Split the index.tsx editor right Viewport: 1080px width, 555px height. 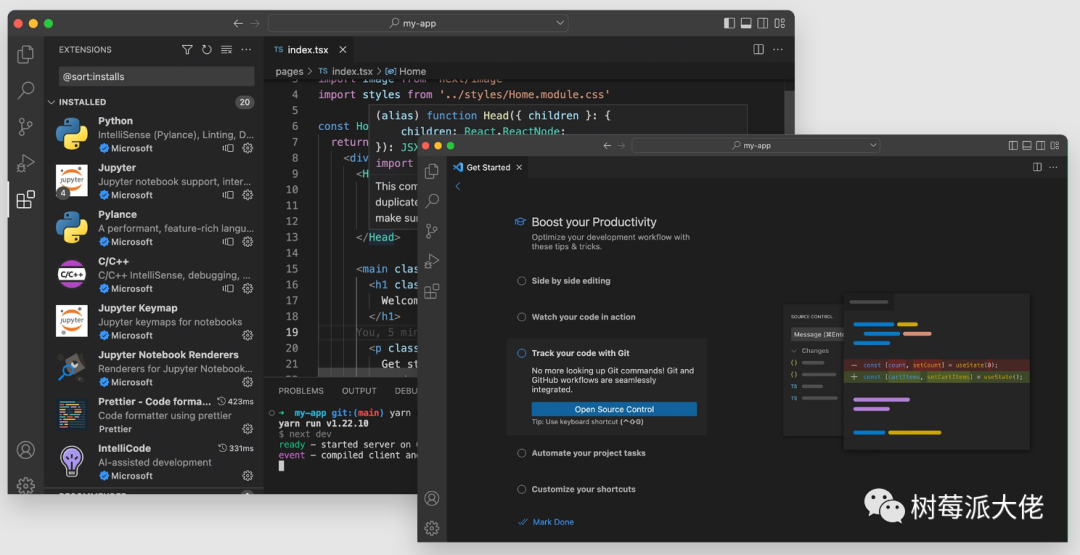pos(758,50)
